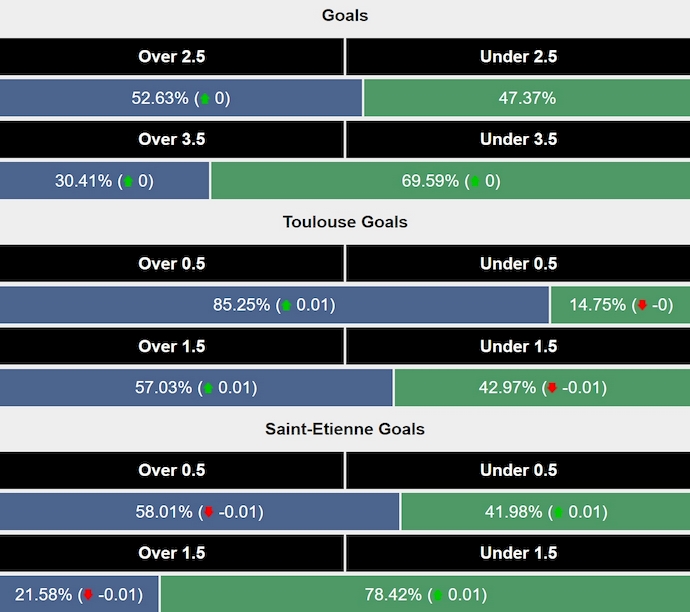
Task: Select Under 0.5 header under Toulouse Goals
Action: click(518, 264)
